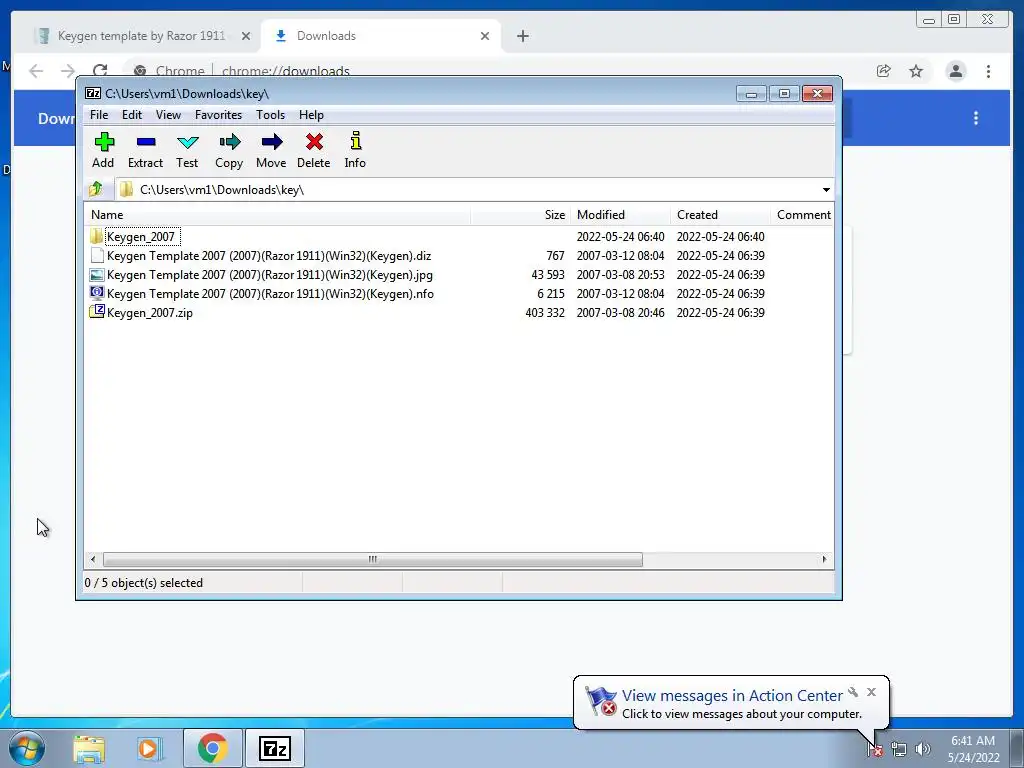Launch Windows Media Player from taskbar
The image size is (1024, 768).
pos(148,748)
